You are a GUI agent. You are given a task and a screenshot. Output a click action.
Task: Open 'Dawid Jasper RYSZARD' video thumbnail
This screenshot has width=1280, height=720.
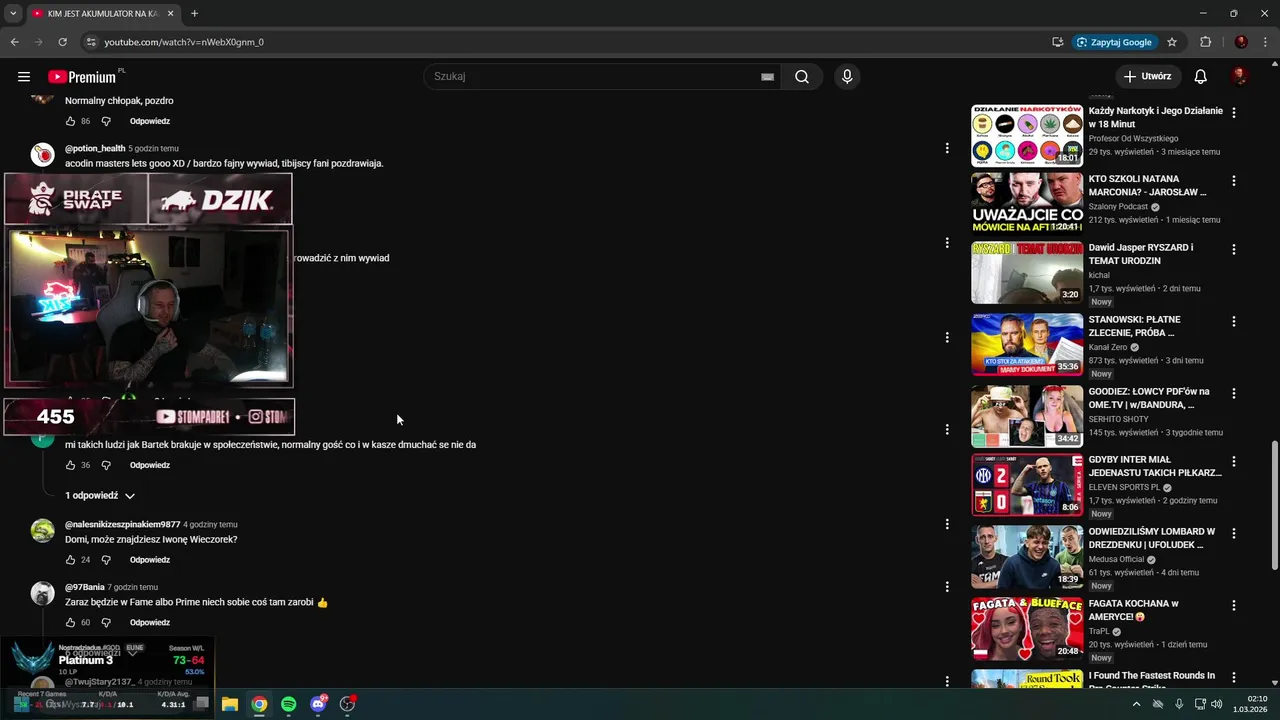point(1027,272)
